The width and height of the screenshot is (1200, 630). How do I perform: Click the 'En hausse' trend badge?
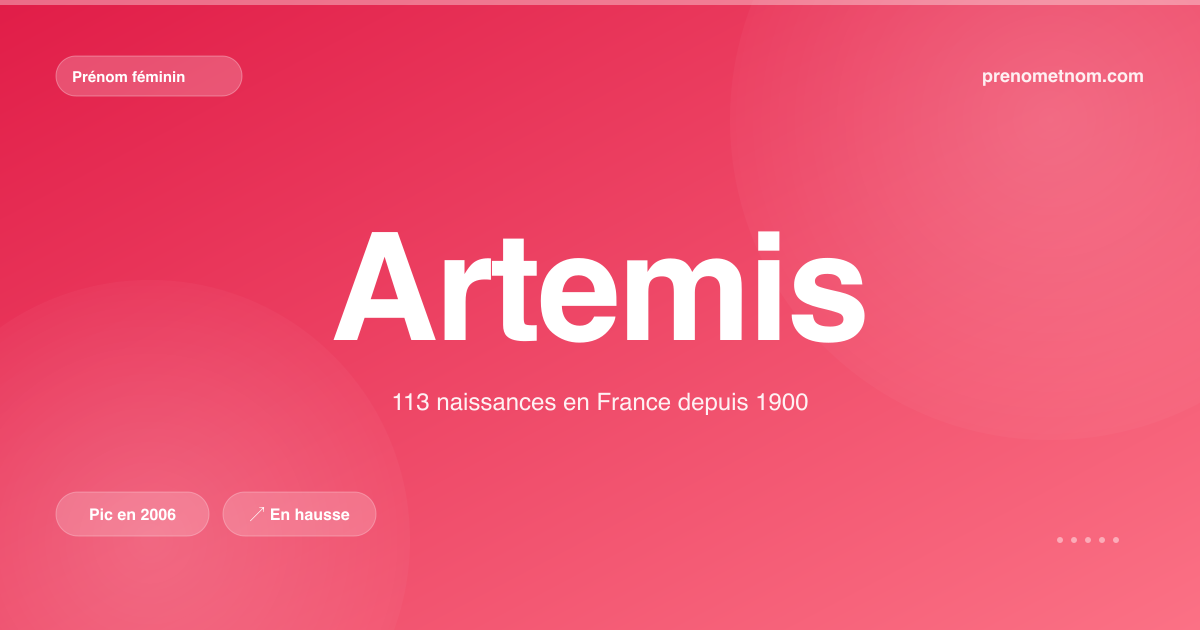(299, 514)
